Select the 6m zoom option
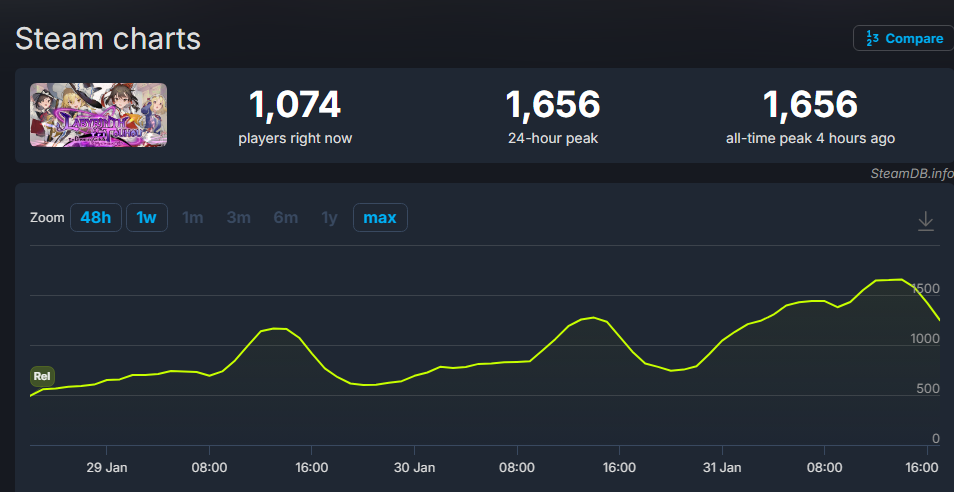This screenshot has height=492, width=954. [286, 218]
